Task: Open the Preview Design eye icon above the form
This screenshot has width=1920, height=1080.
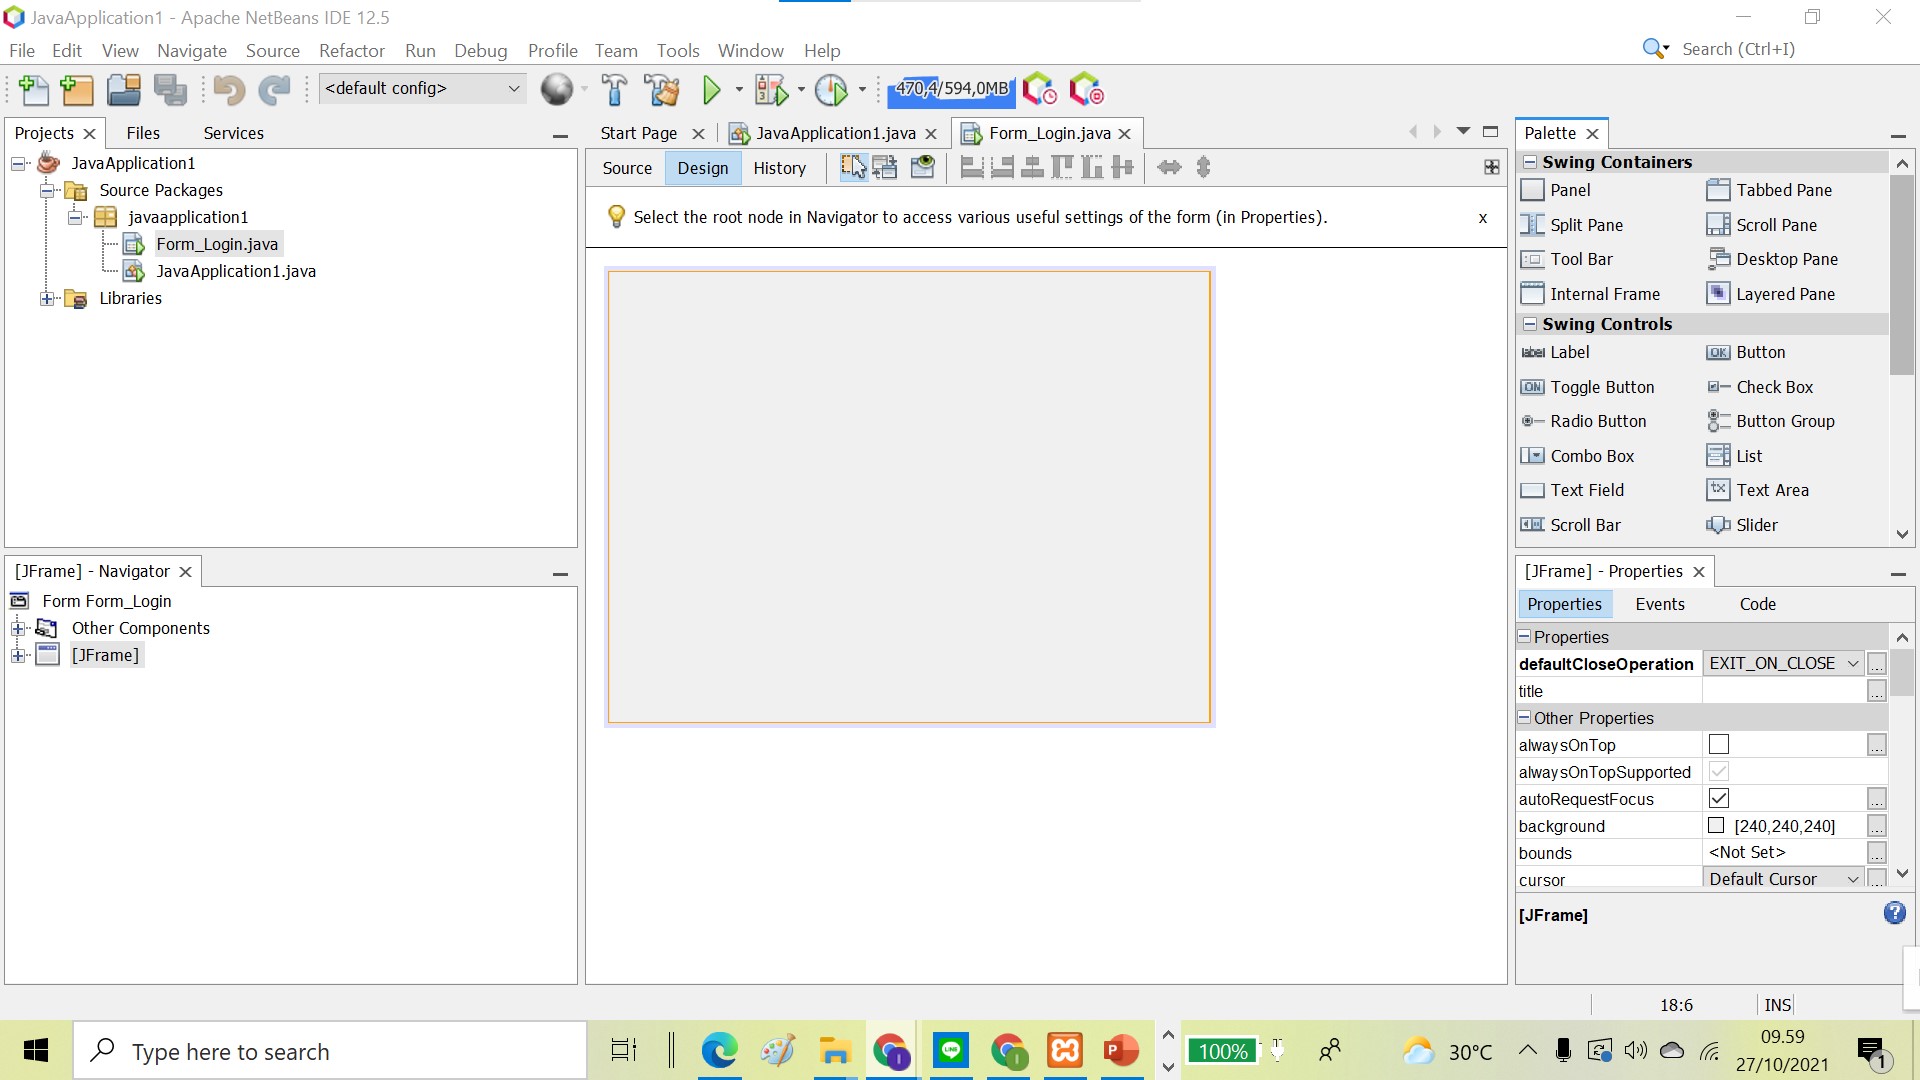Action: (x=922, y=167)
